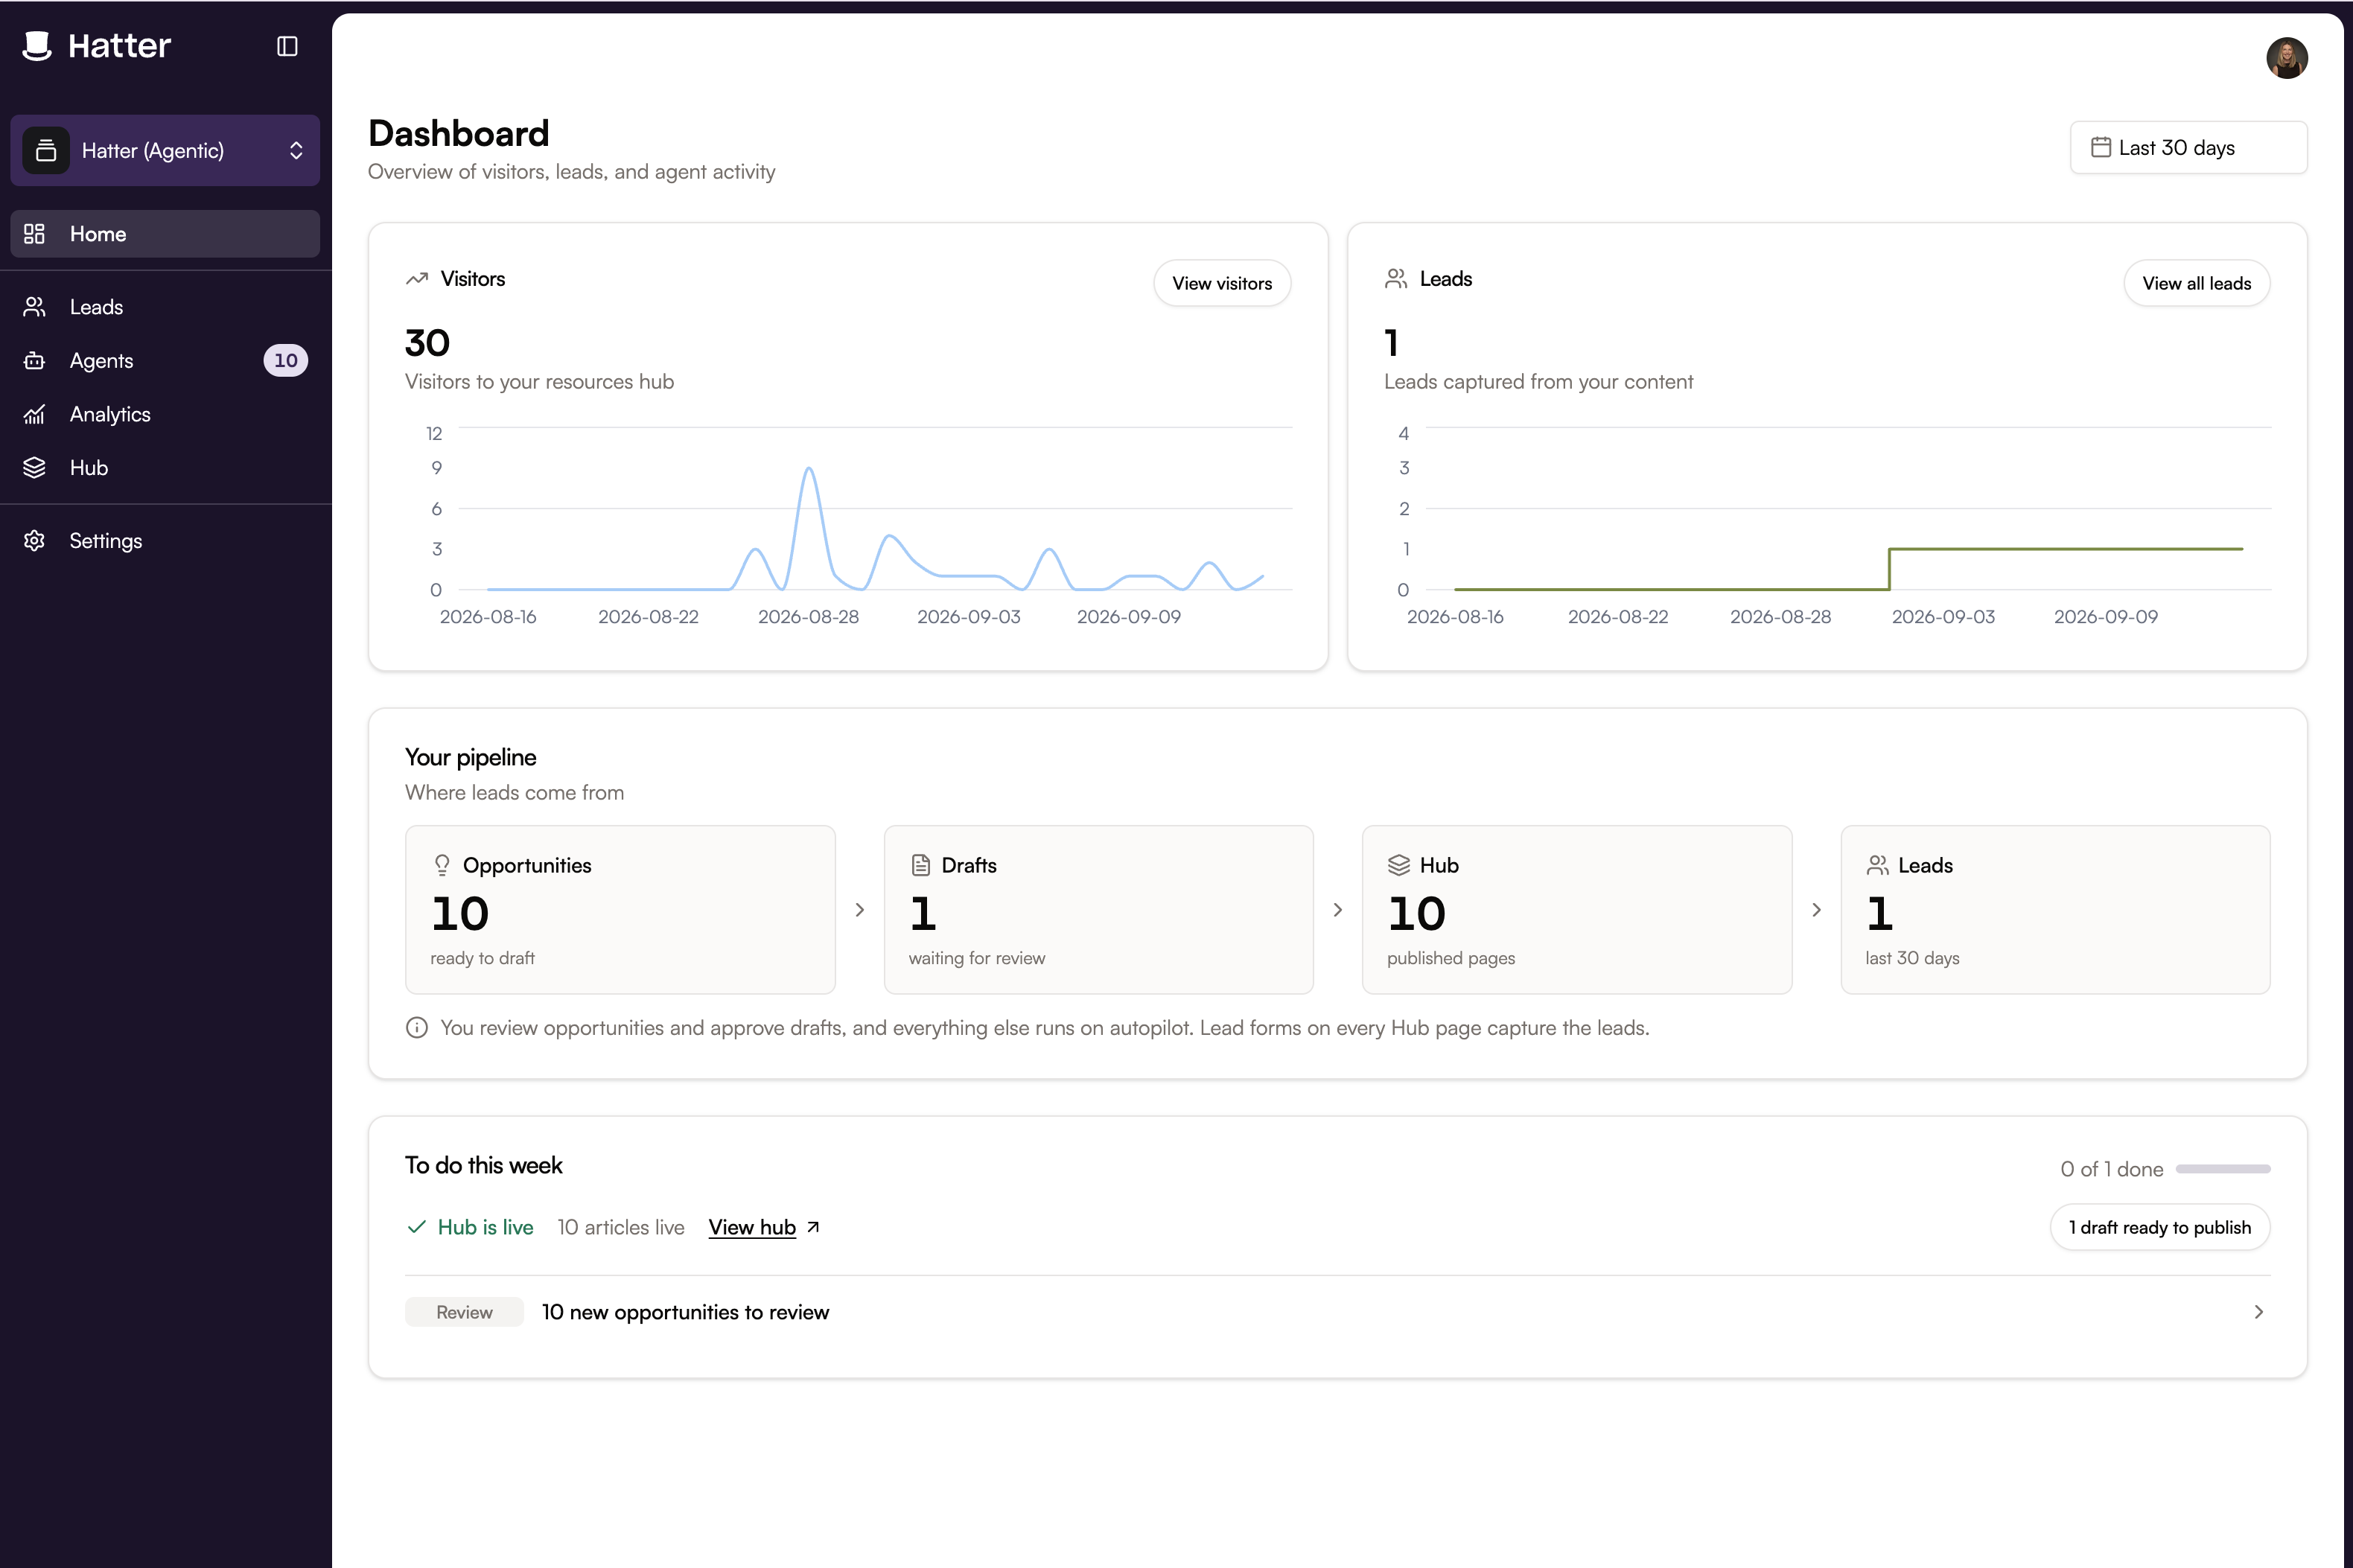Open the Leads last 30 days pipeline card
This screenshot has width=2353, height=1568.
tap(2055, 910)
